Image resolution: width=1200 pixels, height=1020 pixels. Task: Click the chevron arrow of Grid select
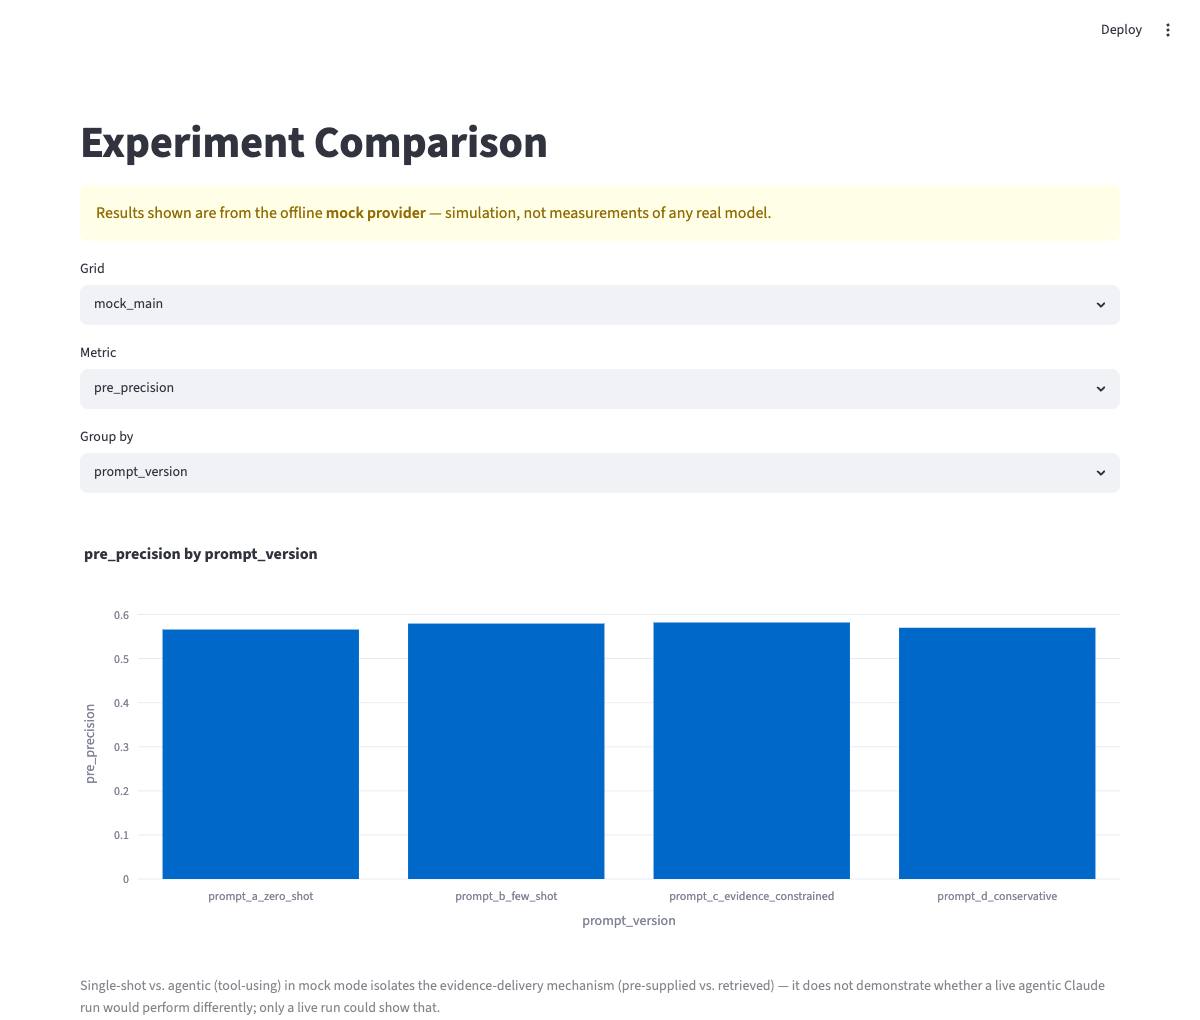click(1100, 305)
